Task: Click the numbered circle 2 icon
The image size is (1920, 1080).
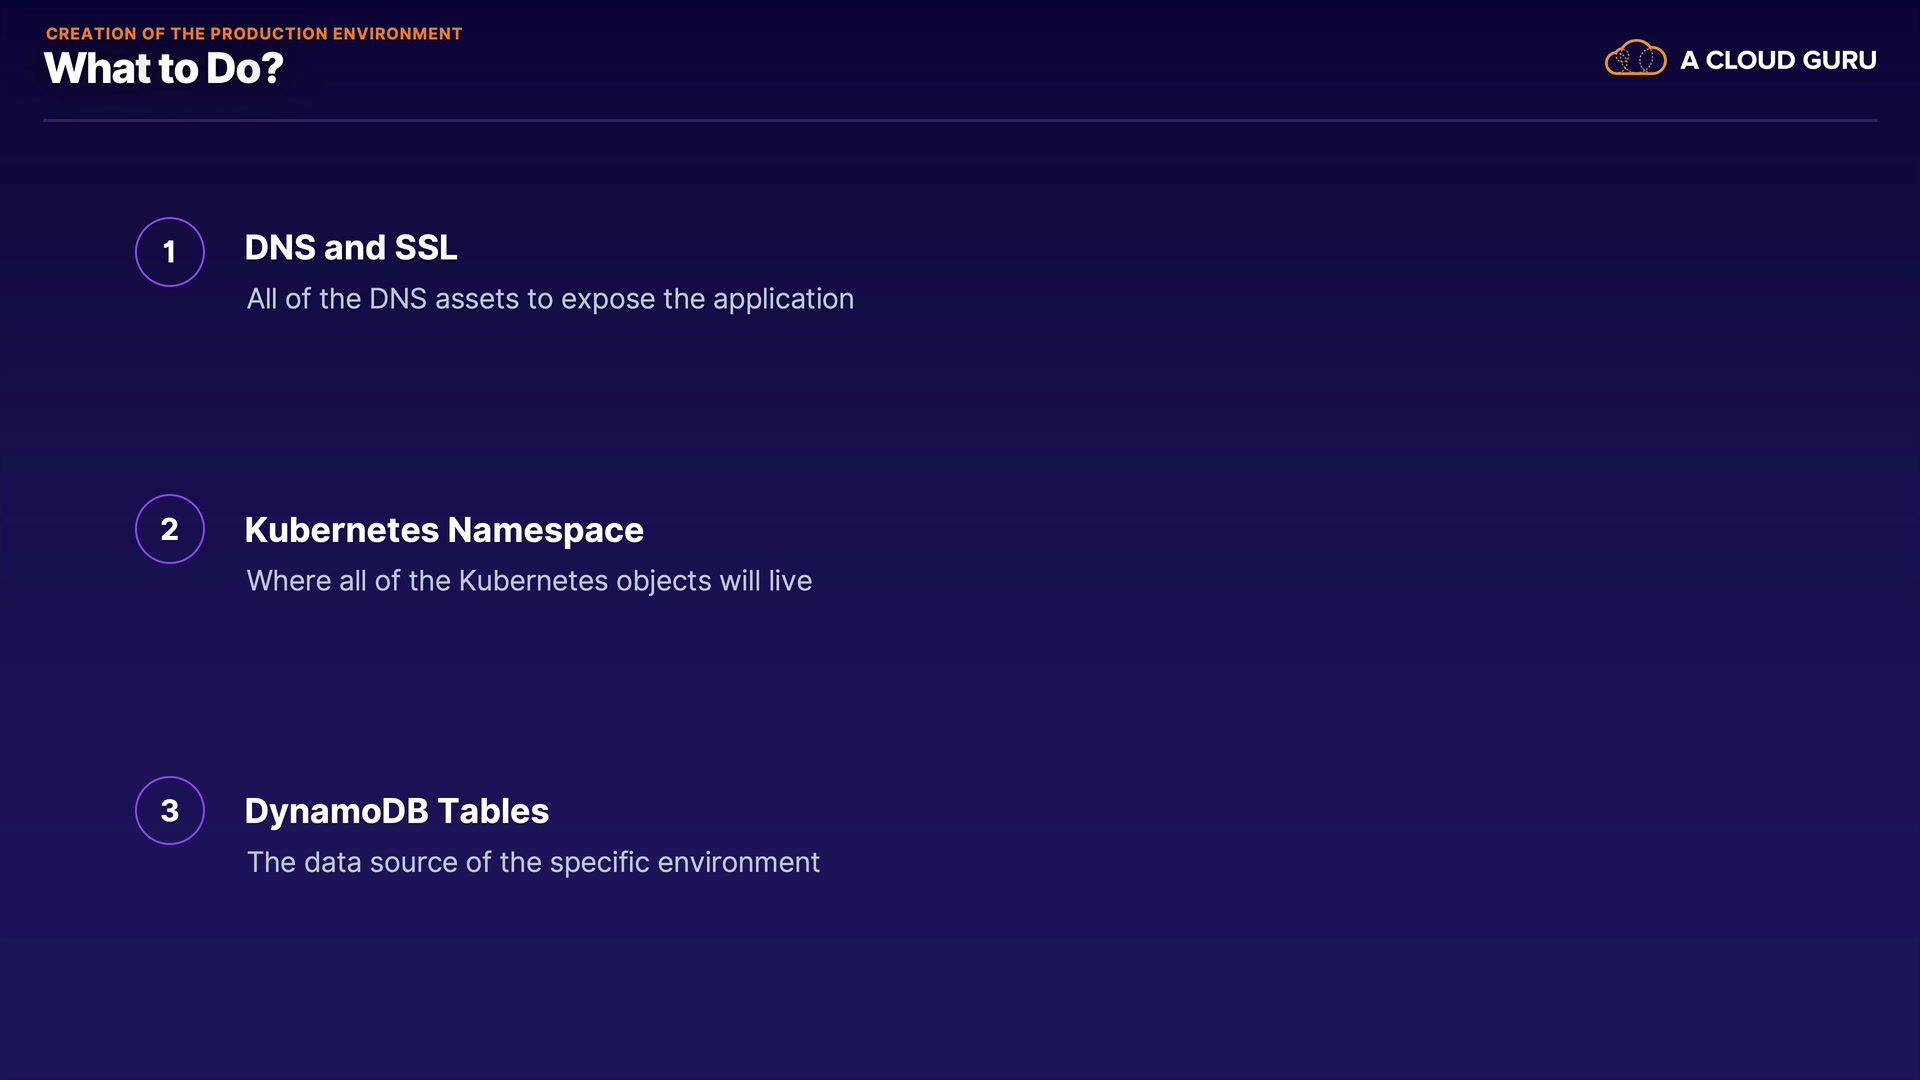Action: (170, 529)
